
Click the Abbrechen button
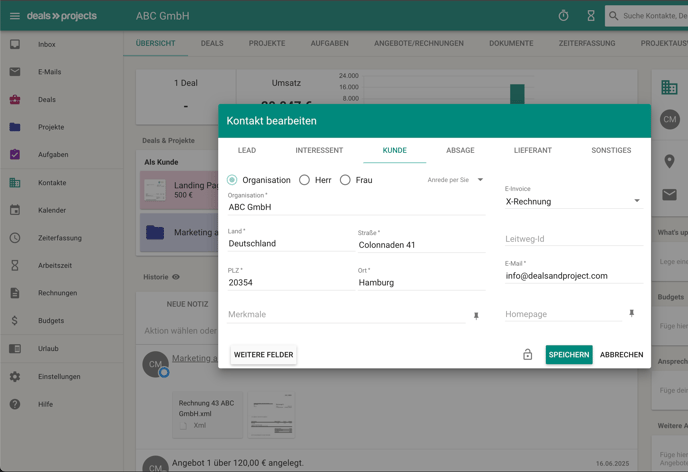pyautogui.click(x=621, y=354)
